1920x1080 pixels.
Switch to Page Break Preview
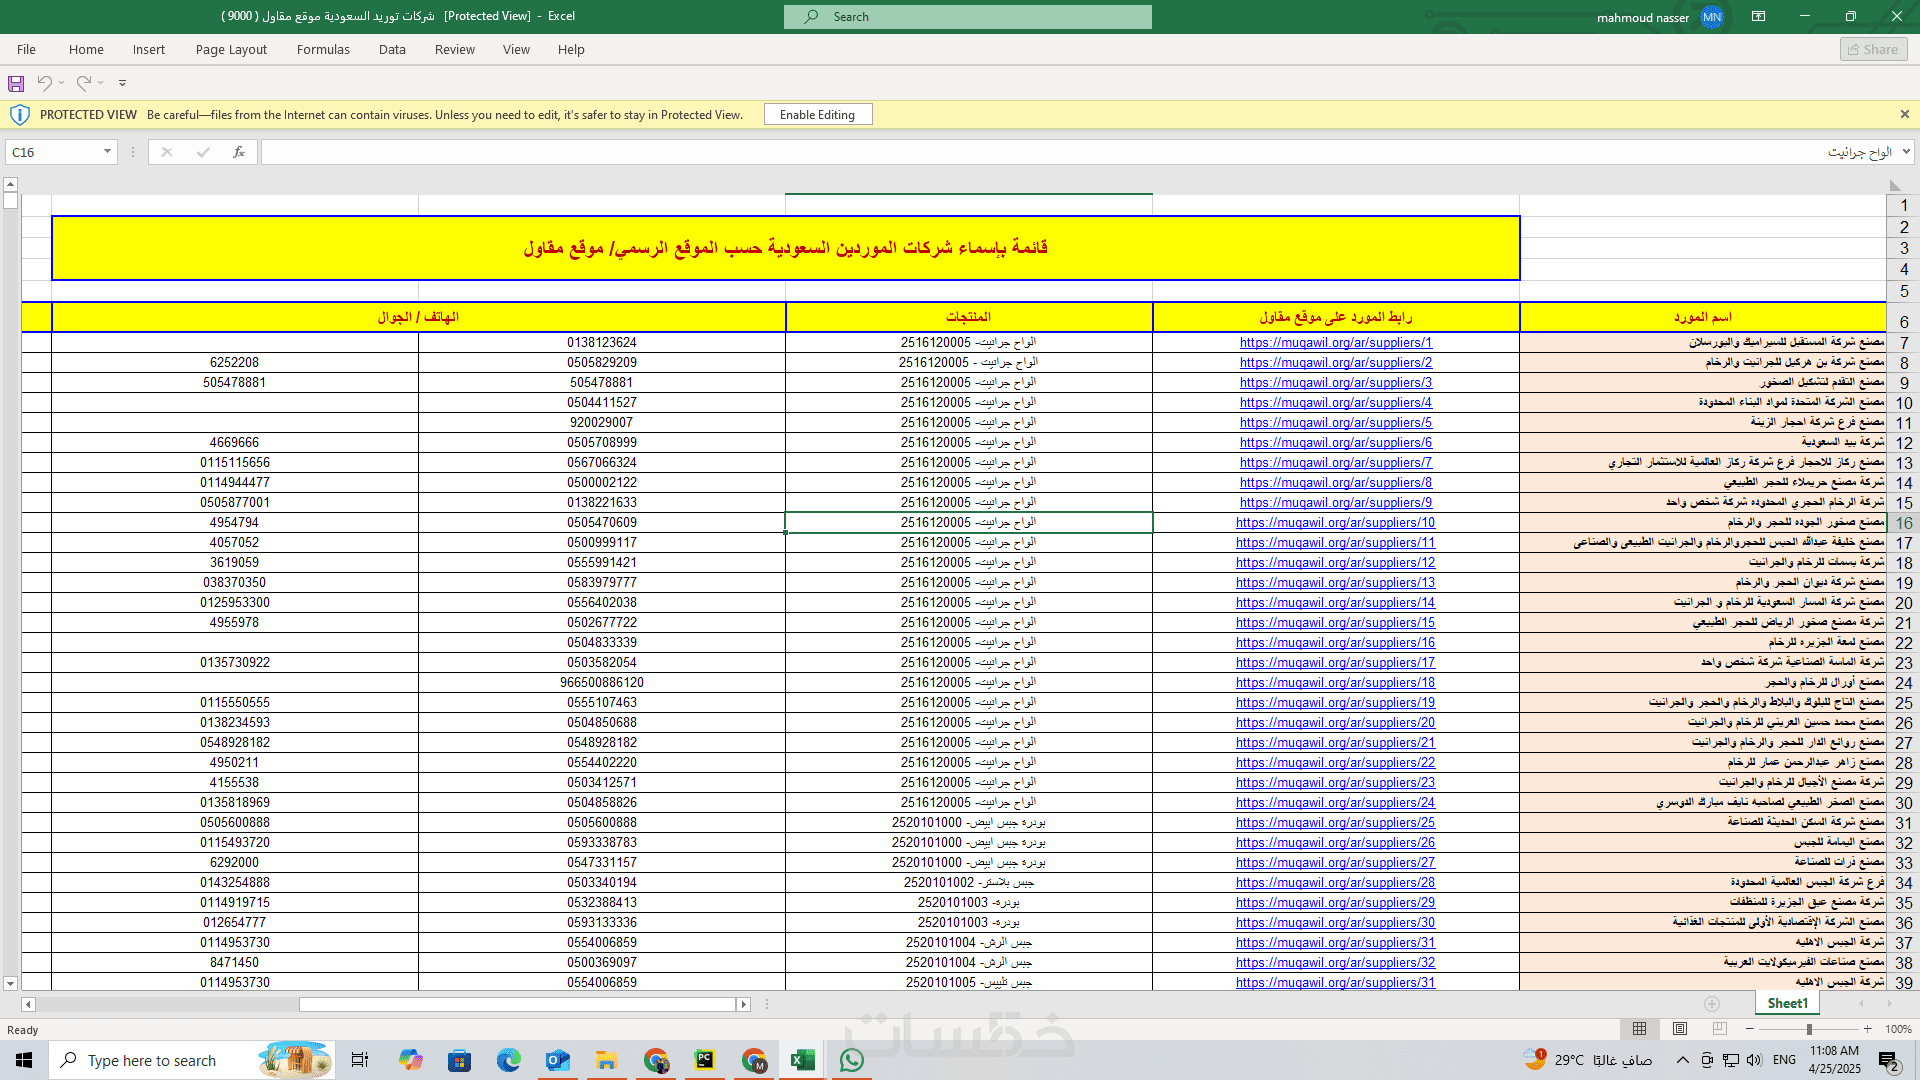[1719, 1029]
